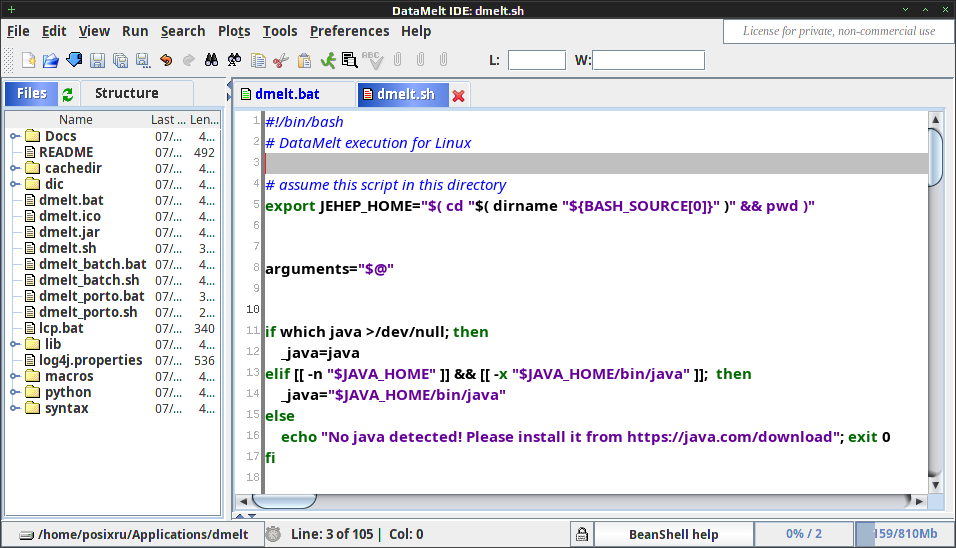This screenshot has width=956, height=548.
Task: Switch to the Structure panel tab
Action: coord(126,93)
